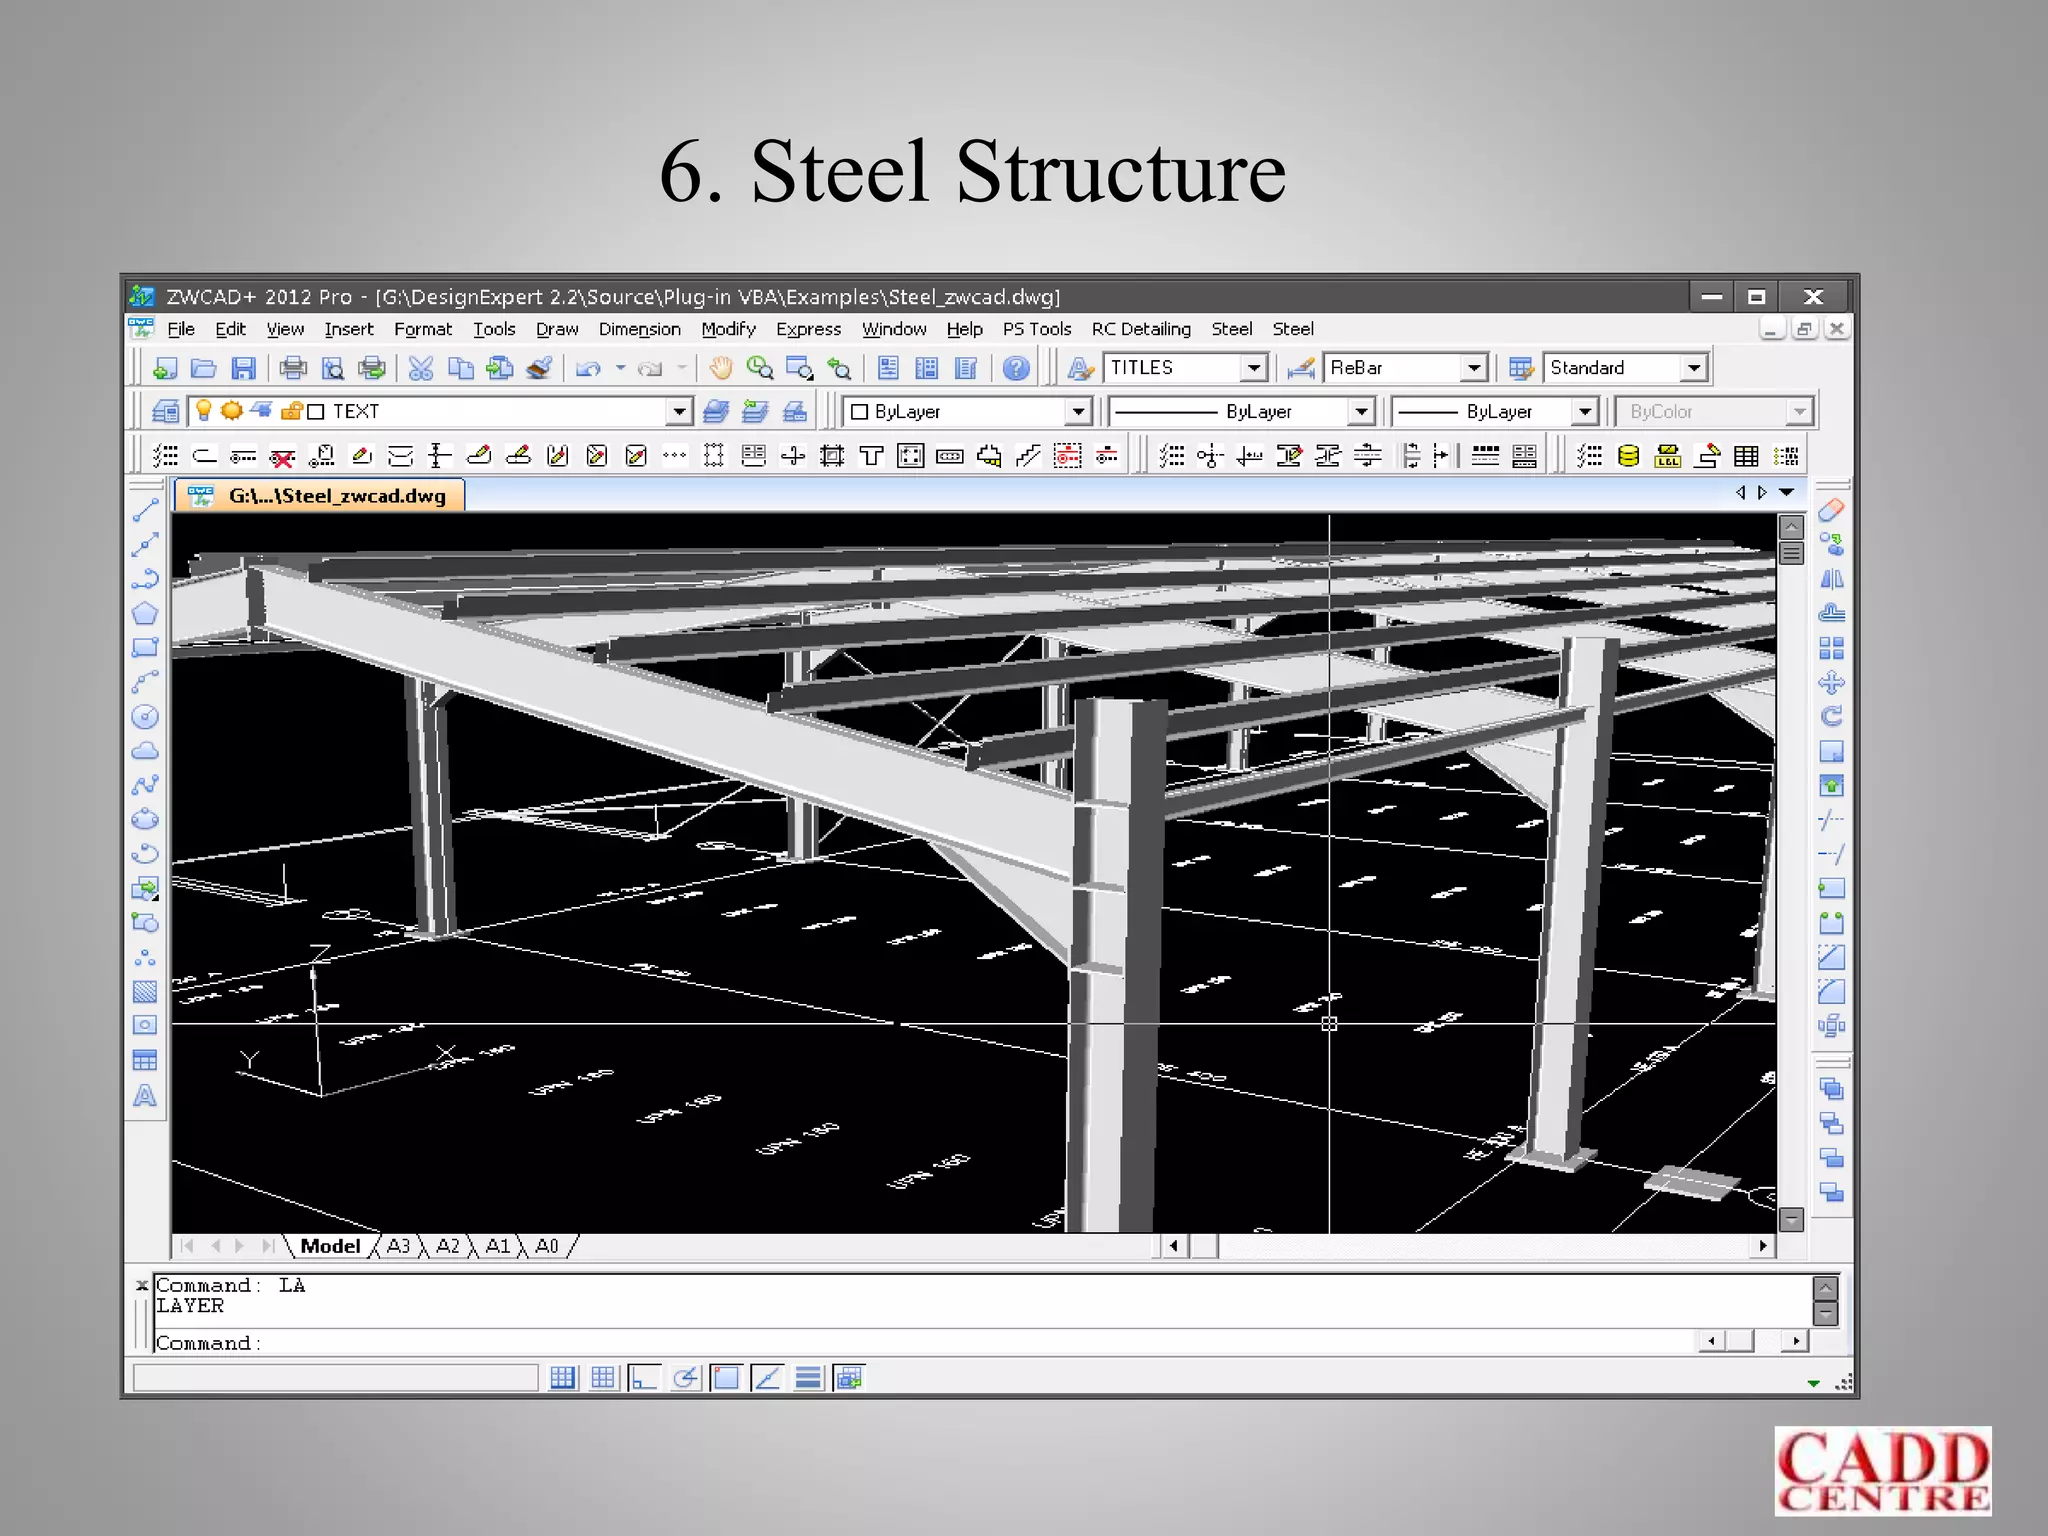Expand the TEXT layer dropdown
Viewport: 2048px width, 1536px height.
click(x=679, y=412)
